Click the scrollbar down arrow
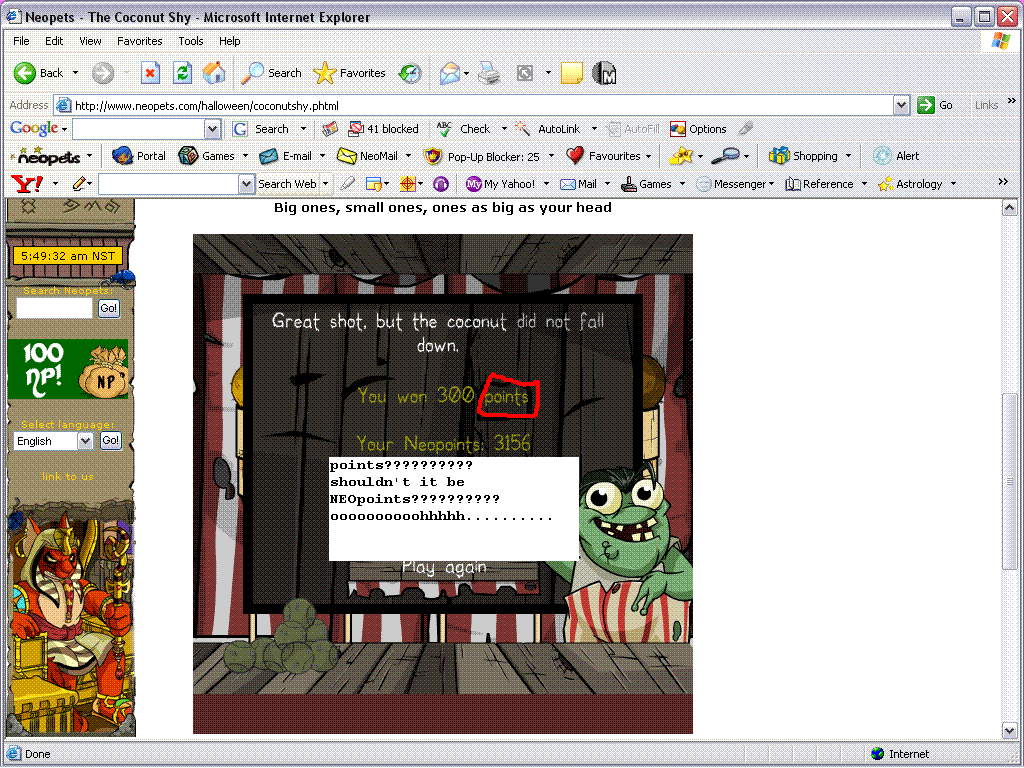 click(1010, 731)
